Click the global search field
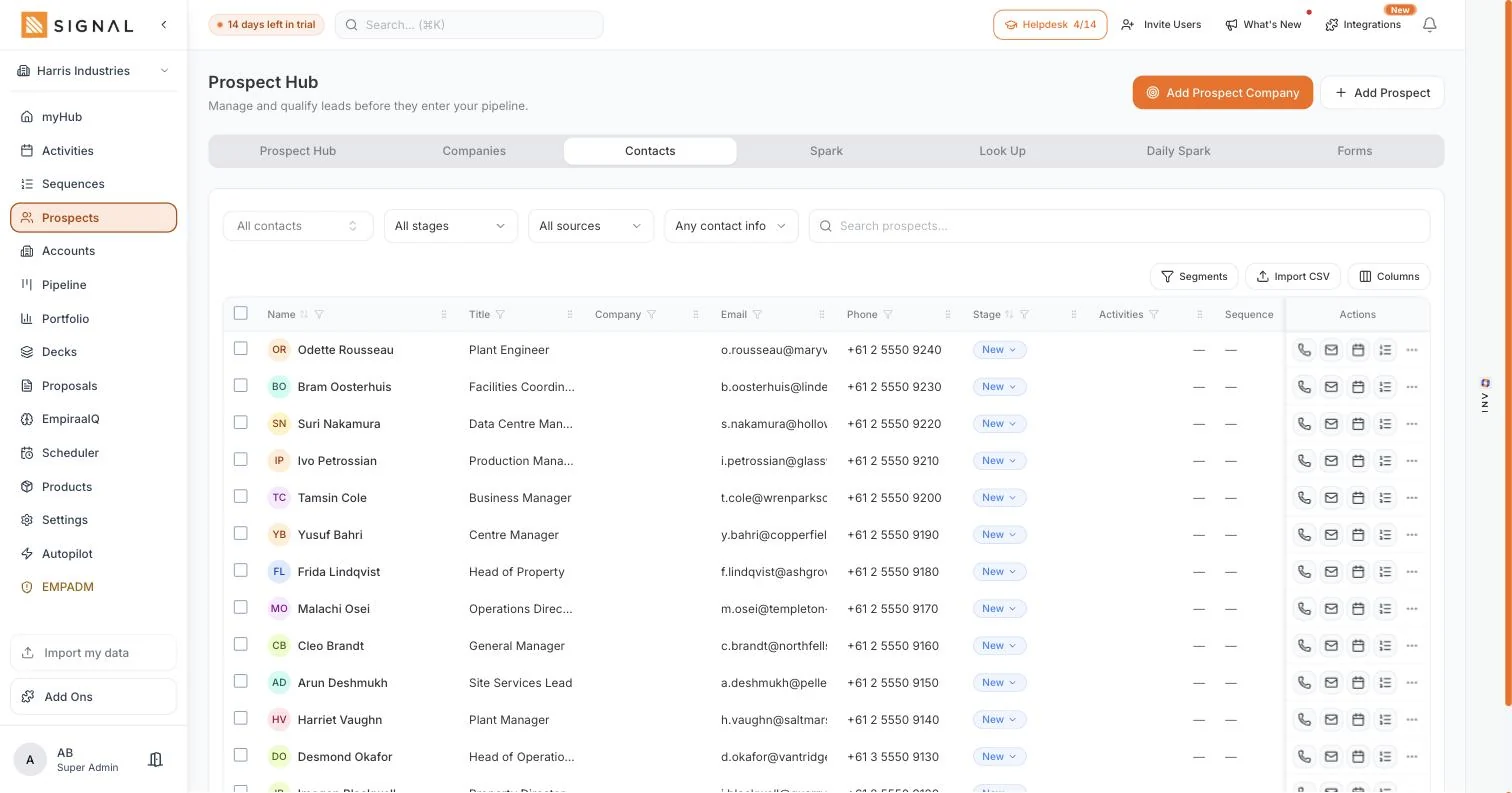The height and width of the screenshot is (793, 1512). pyautogui.click(x=469, y=25)
